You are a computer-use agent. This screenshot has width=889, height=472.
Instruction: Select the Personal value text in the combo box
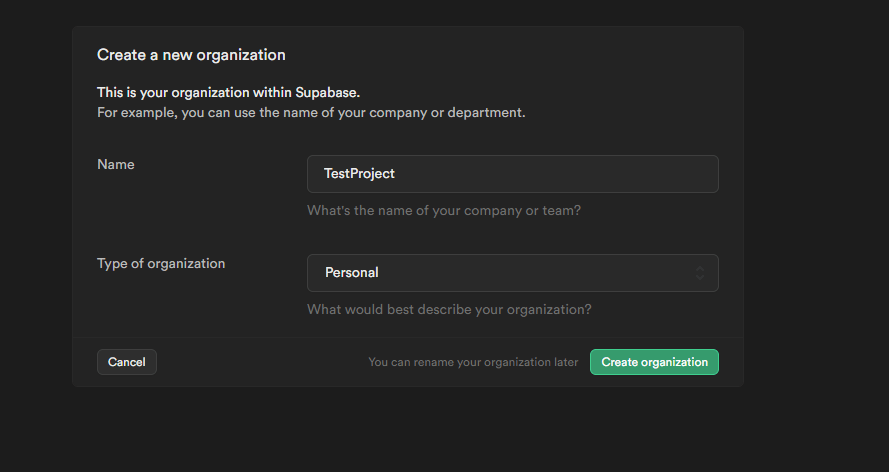(x=352, y=273)
